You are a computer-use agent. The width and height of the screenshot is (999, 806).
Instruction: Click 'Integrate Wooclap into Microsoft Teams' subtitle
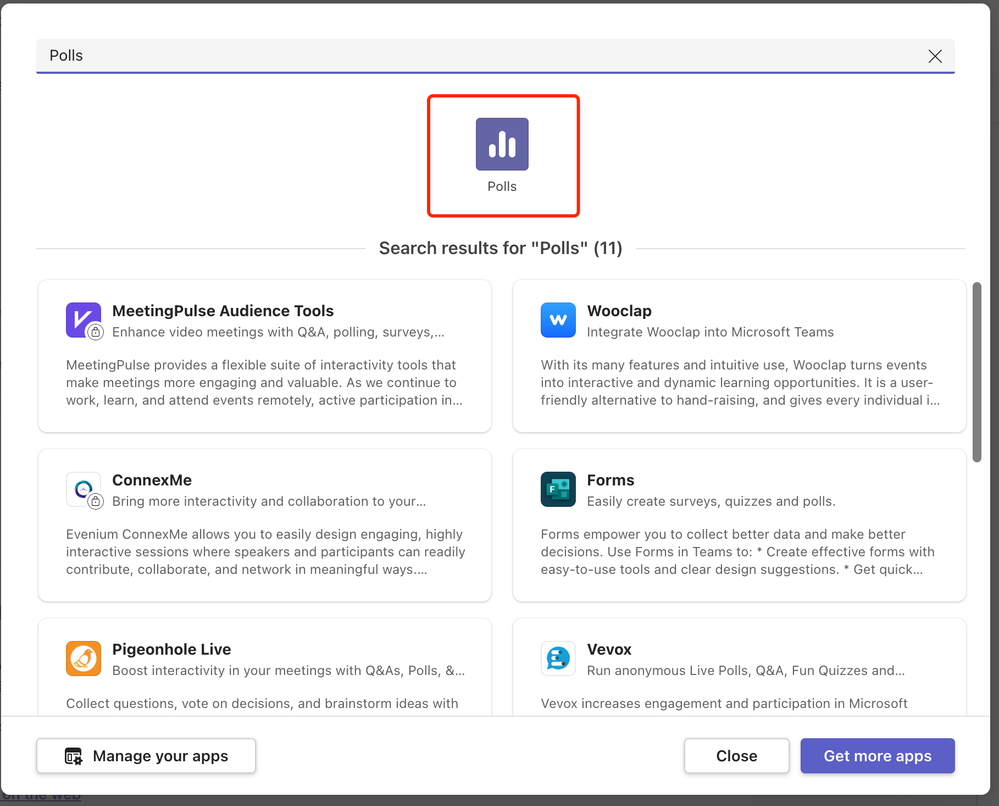710,332
